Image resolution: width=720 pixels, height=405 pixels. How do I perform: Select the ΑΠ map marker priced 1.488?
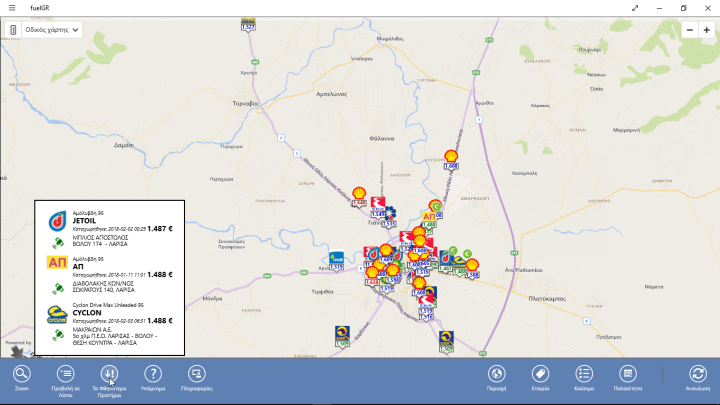point(429,219)
